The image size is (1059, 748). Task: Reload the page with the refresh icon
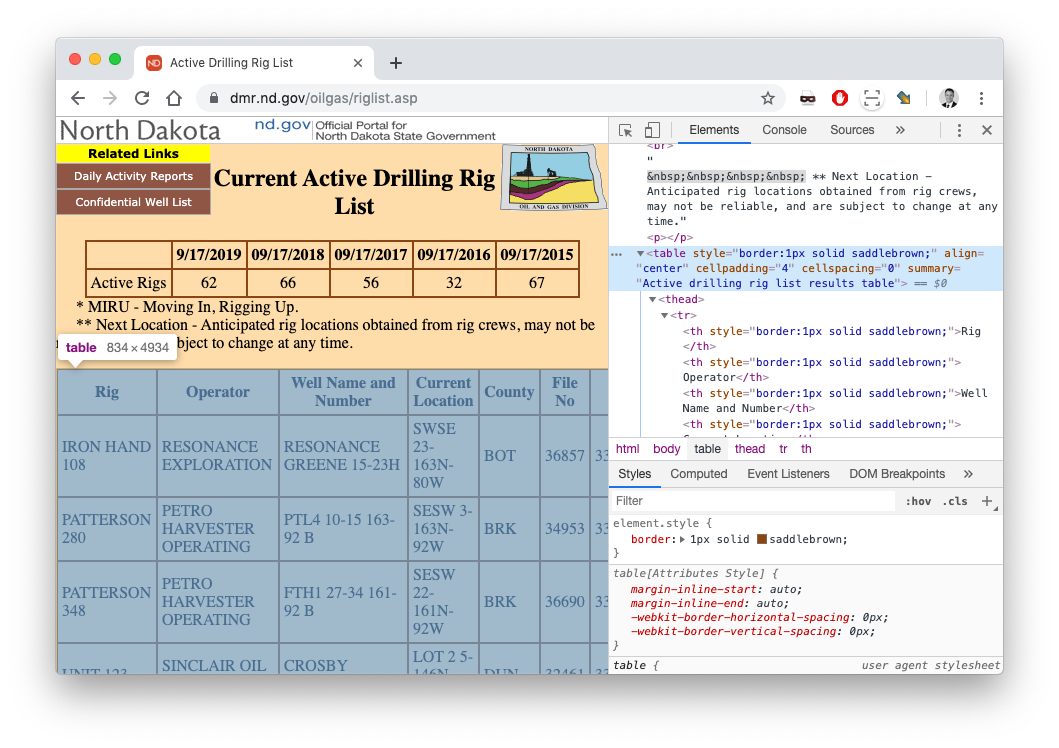[142, 99]
